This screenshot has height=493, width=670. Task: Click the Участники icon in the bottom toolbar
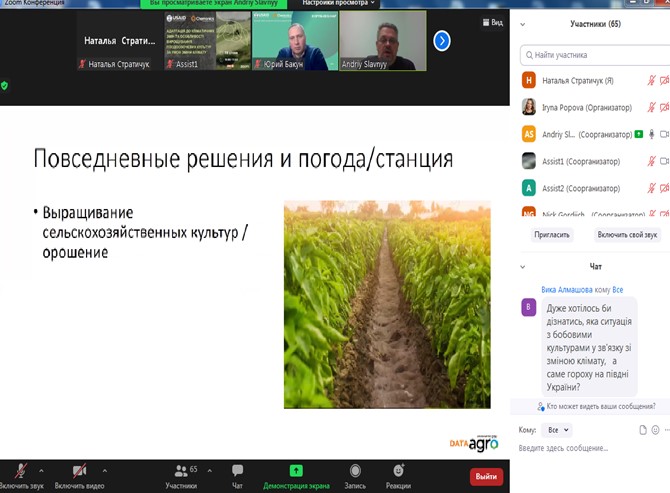tap(181, 470)
